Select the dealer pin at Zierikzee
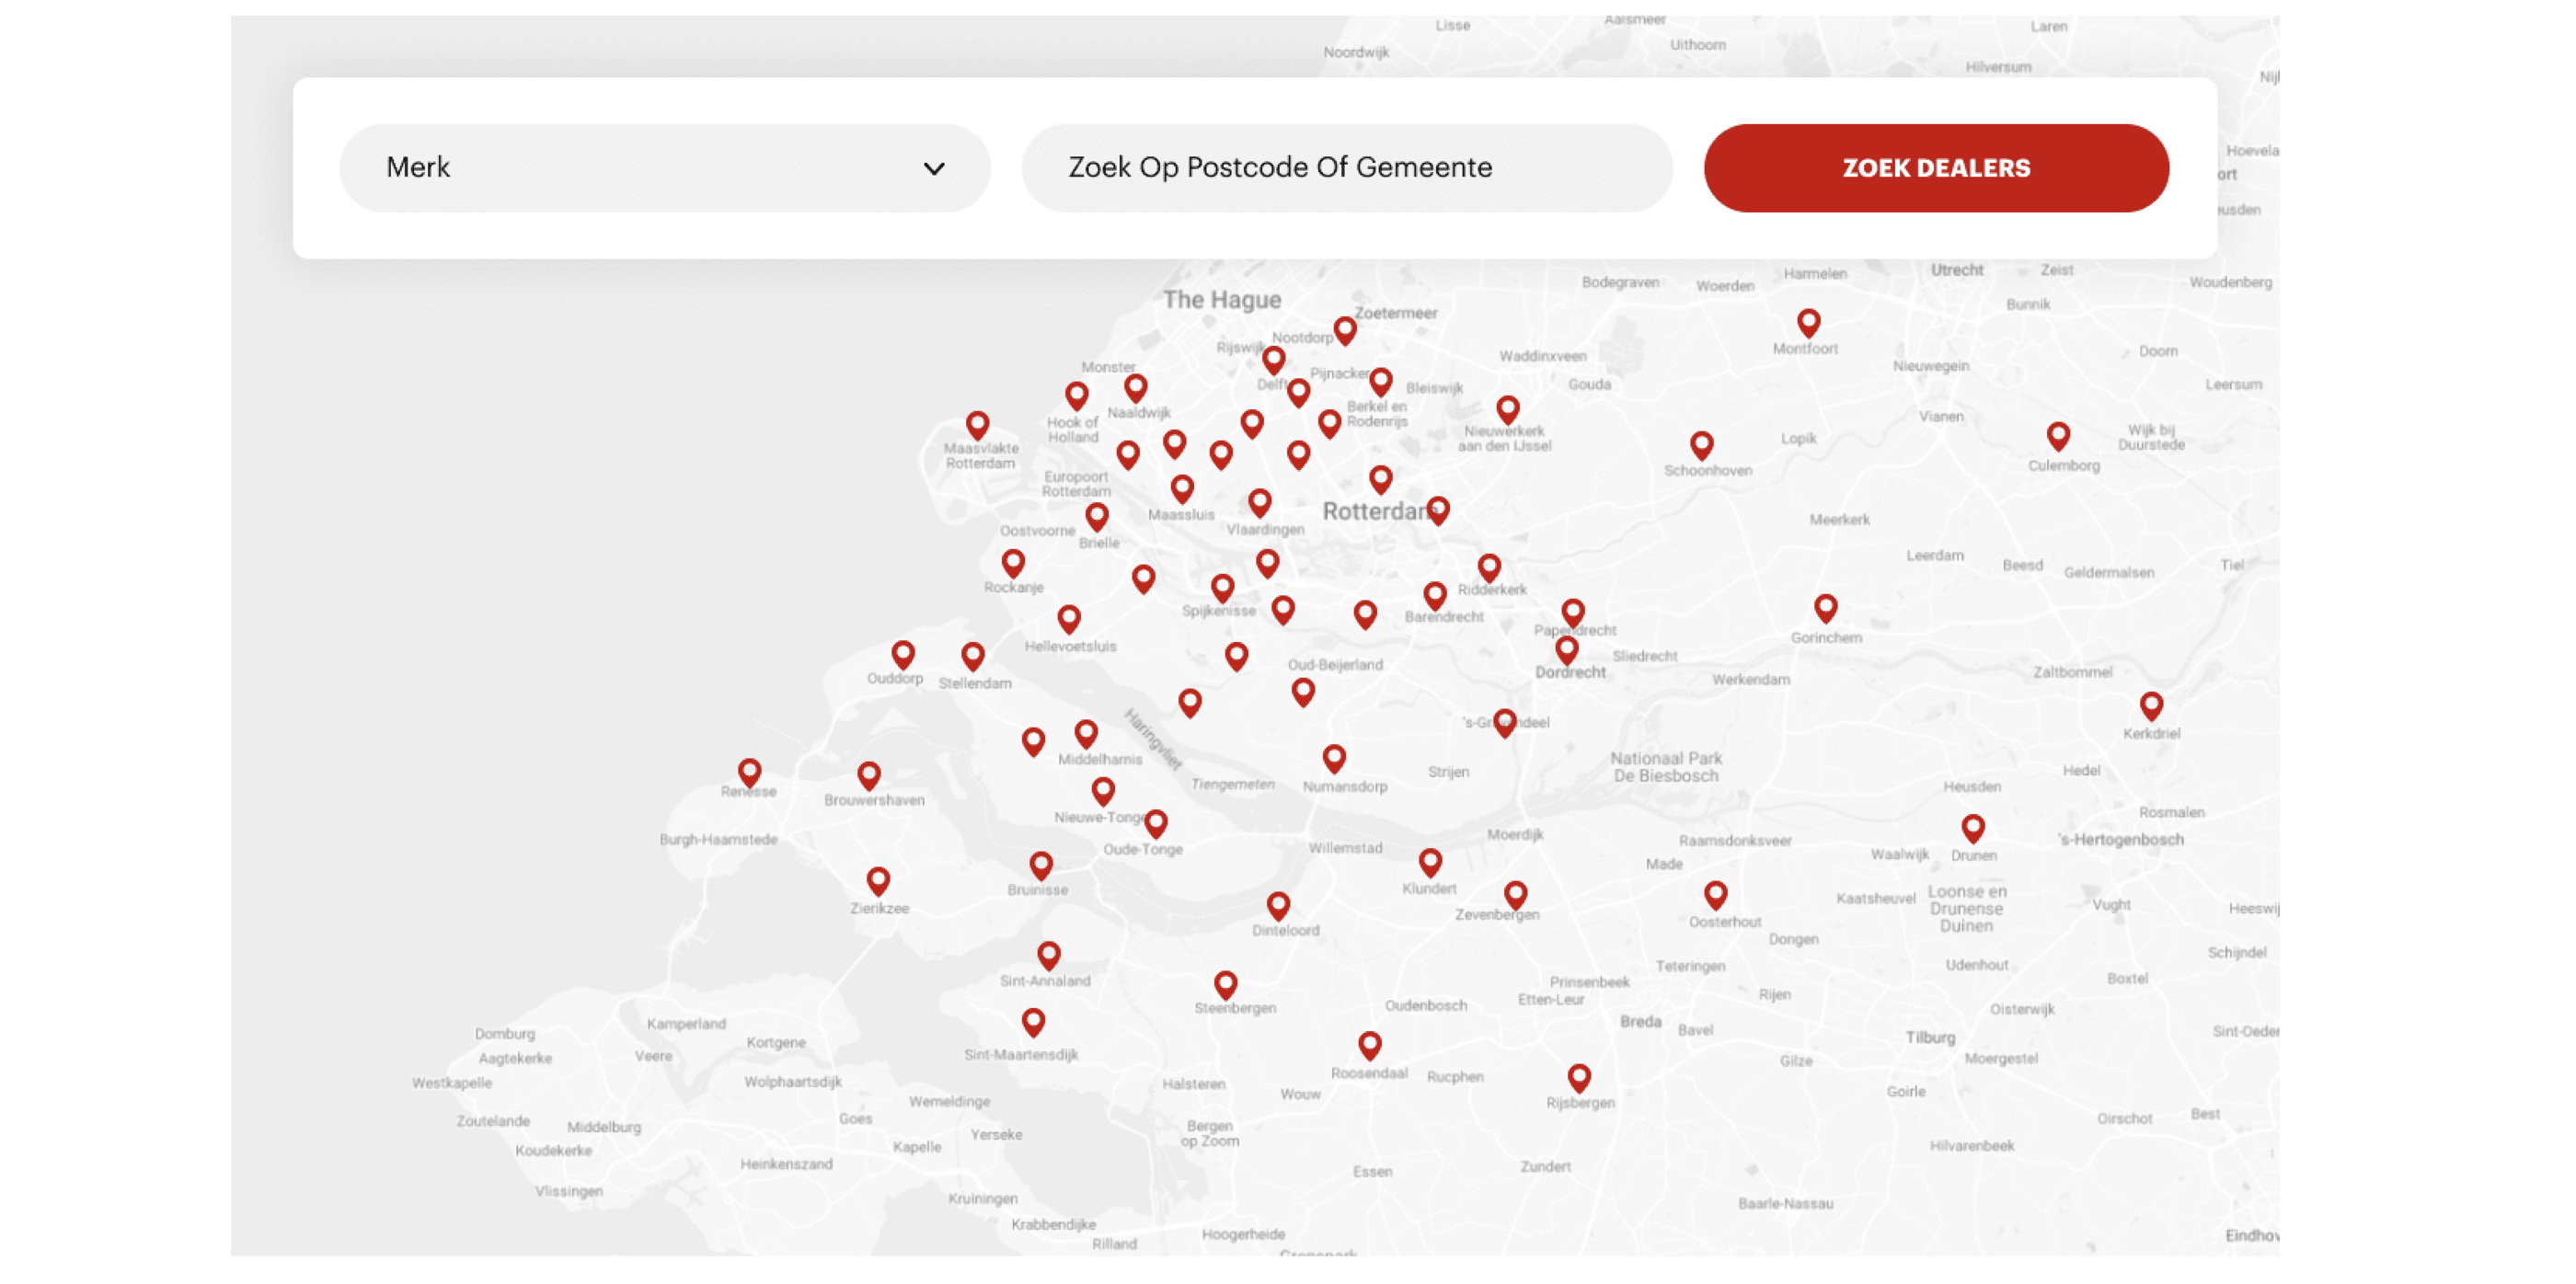2576x1284 pixels. [878, 881]
